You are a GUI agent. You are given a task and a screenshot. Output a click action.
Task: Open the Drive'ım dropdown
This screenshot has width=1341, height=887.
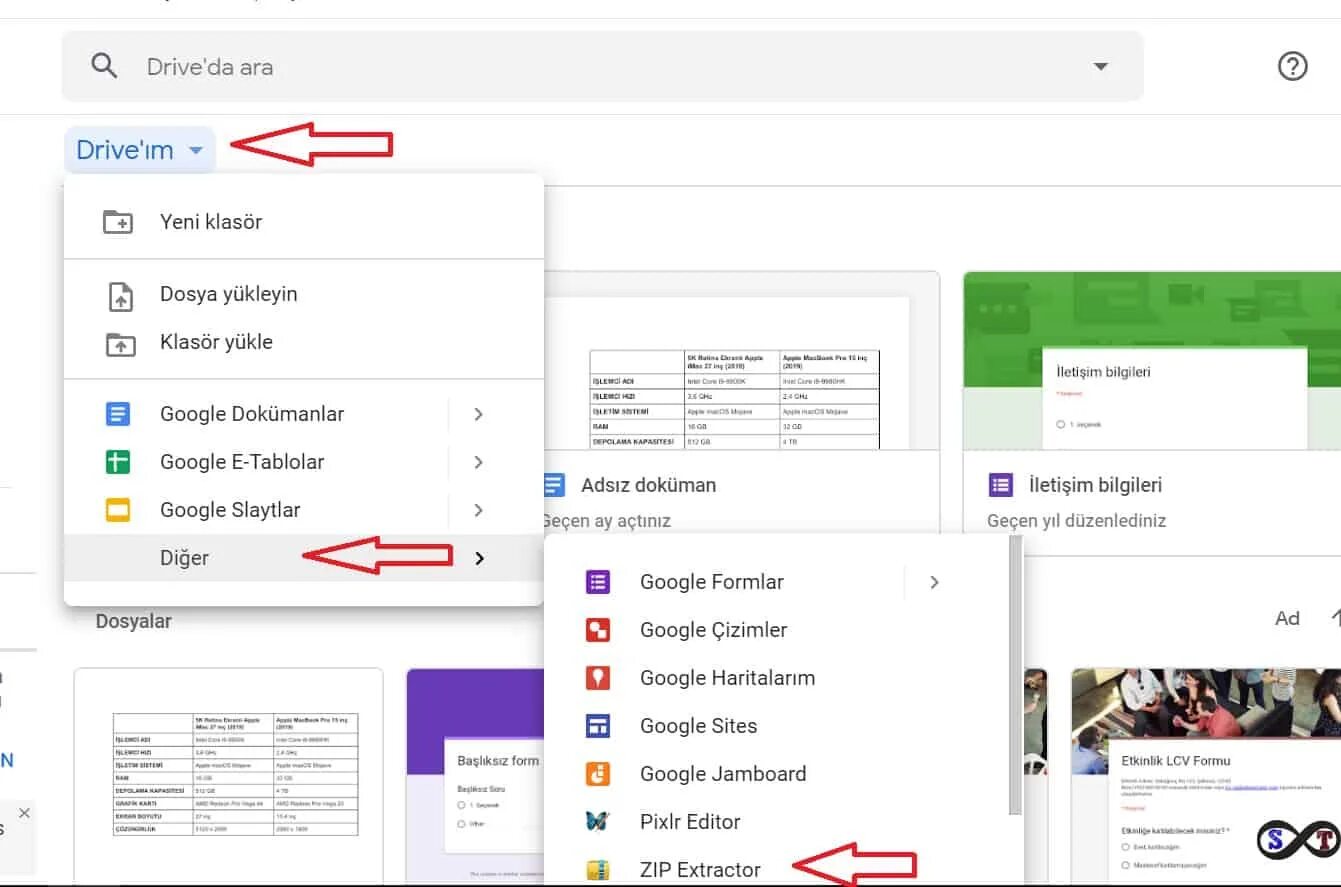[x=140, y=150]
